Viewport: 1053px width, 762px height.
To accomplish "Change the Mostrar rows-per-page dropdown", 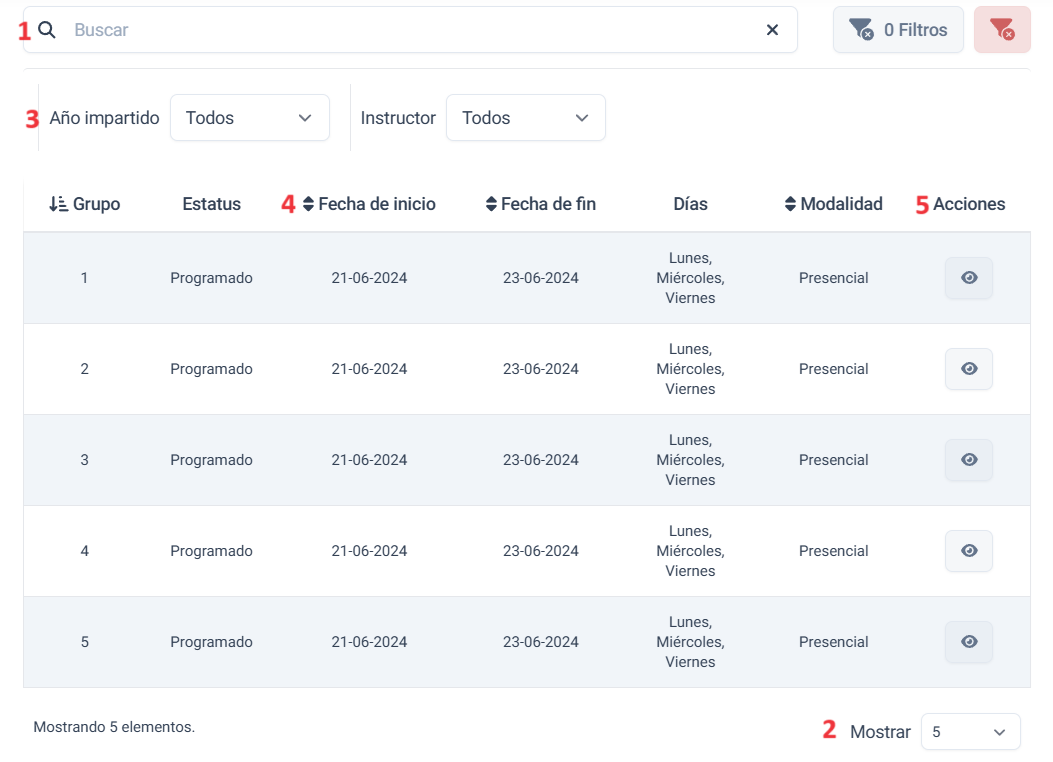I will [x=970, y=732].
